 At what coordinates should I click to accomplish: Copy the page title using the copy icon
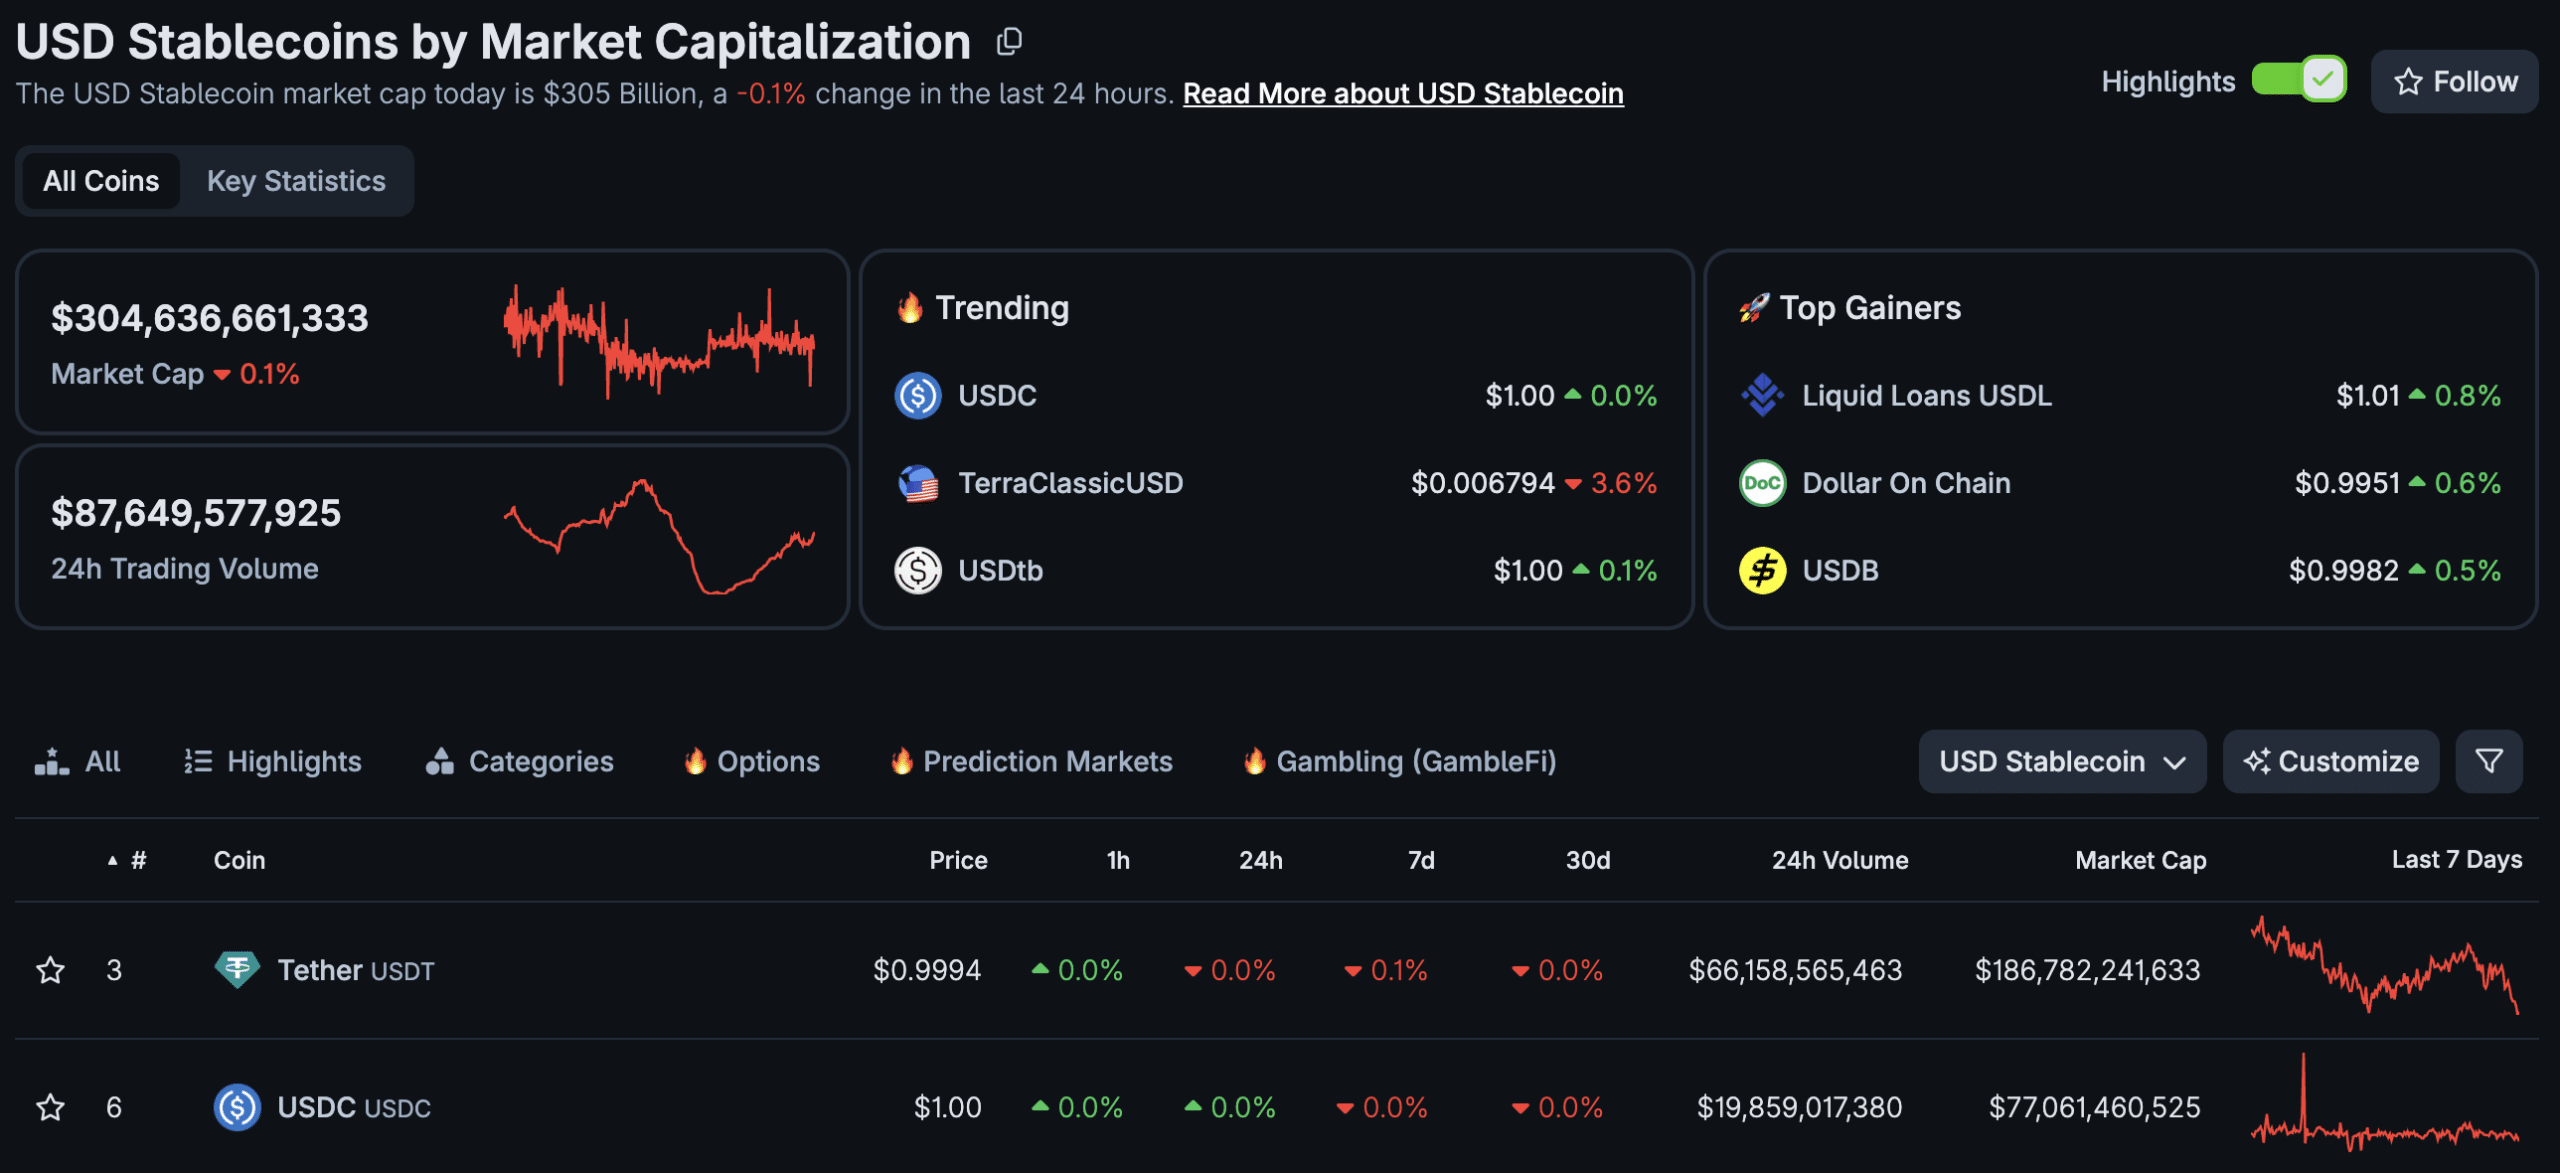tap(1010, 40)
